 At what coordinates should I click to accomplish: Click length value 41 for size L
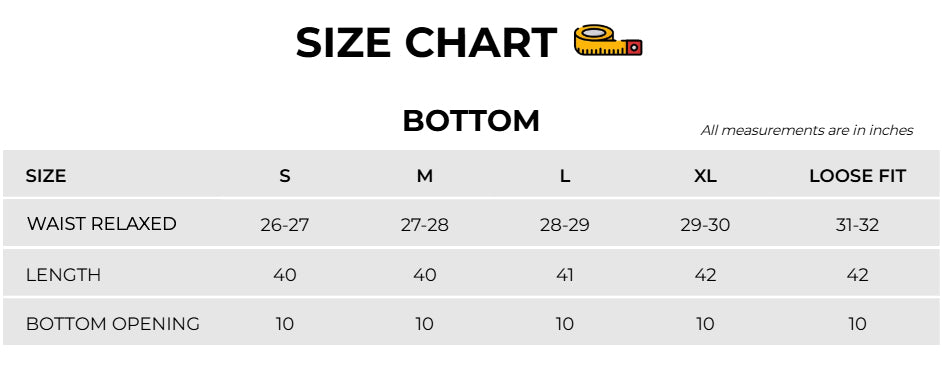565,275
